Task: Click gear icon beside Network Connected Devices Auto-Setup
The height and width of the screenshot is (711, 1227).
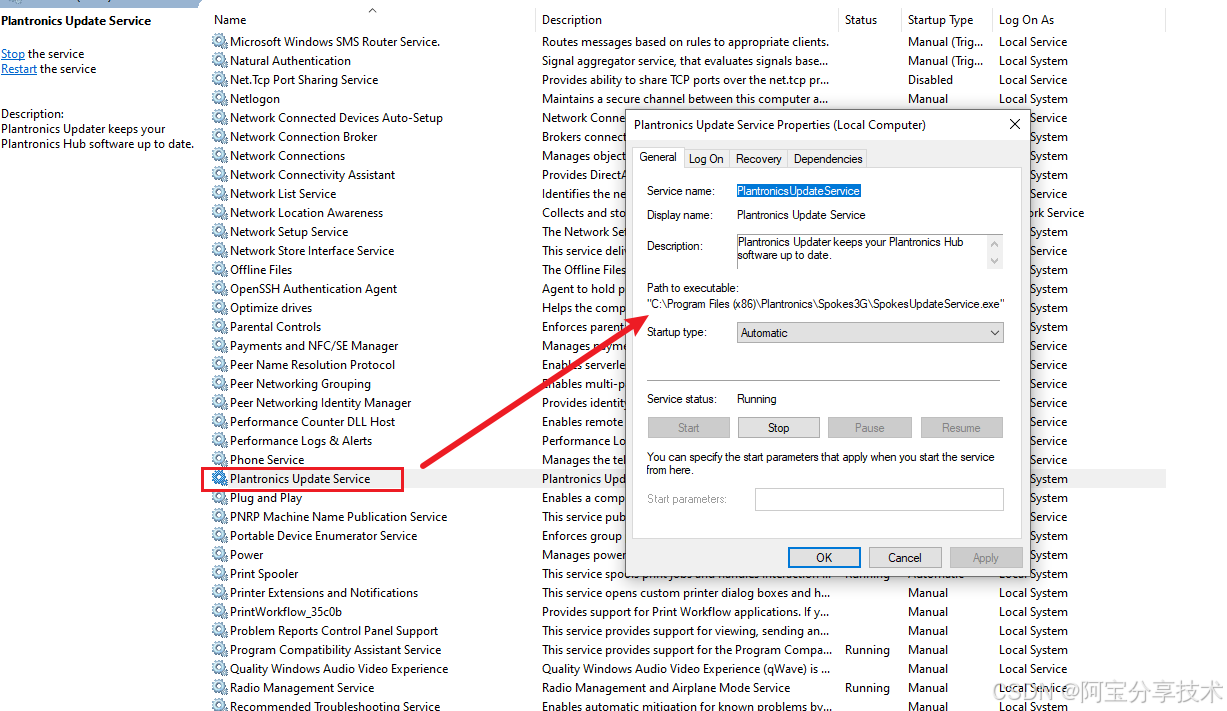Action: tap(220, 118)
